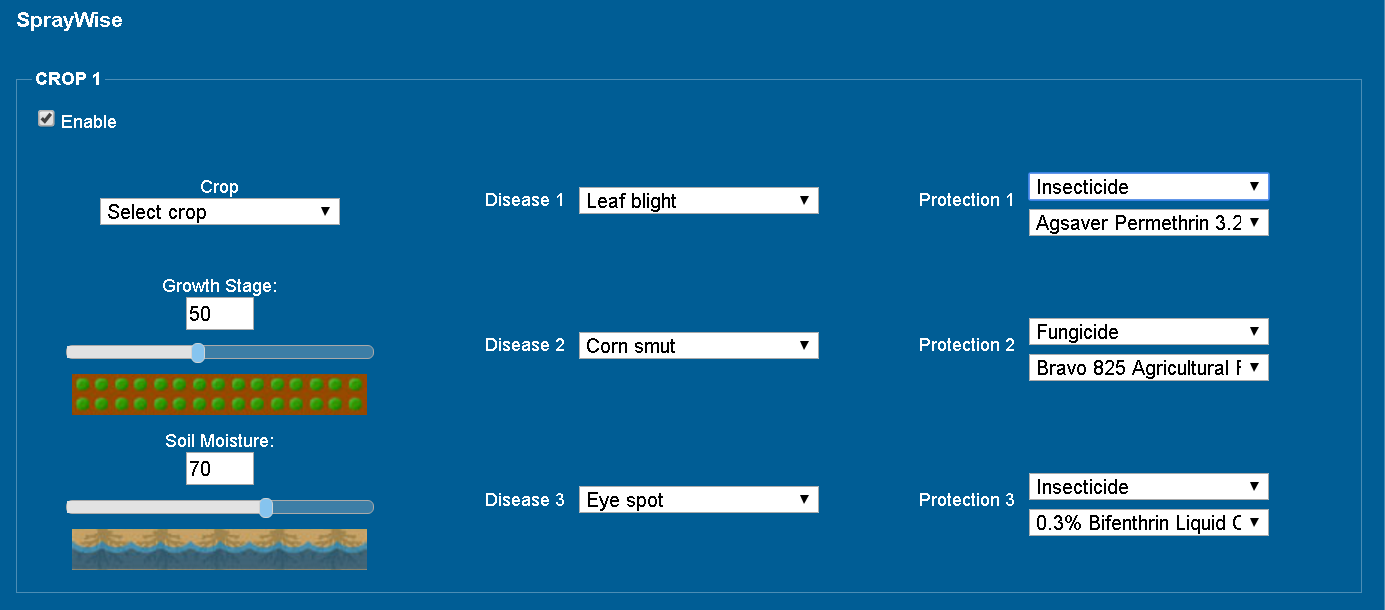
Task: Click the Growth Stage slider handle
Action: 198,352
